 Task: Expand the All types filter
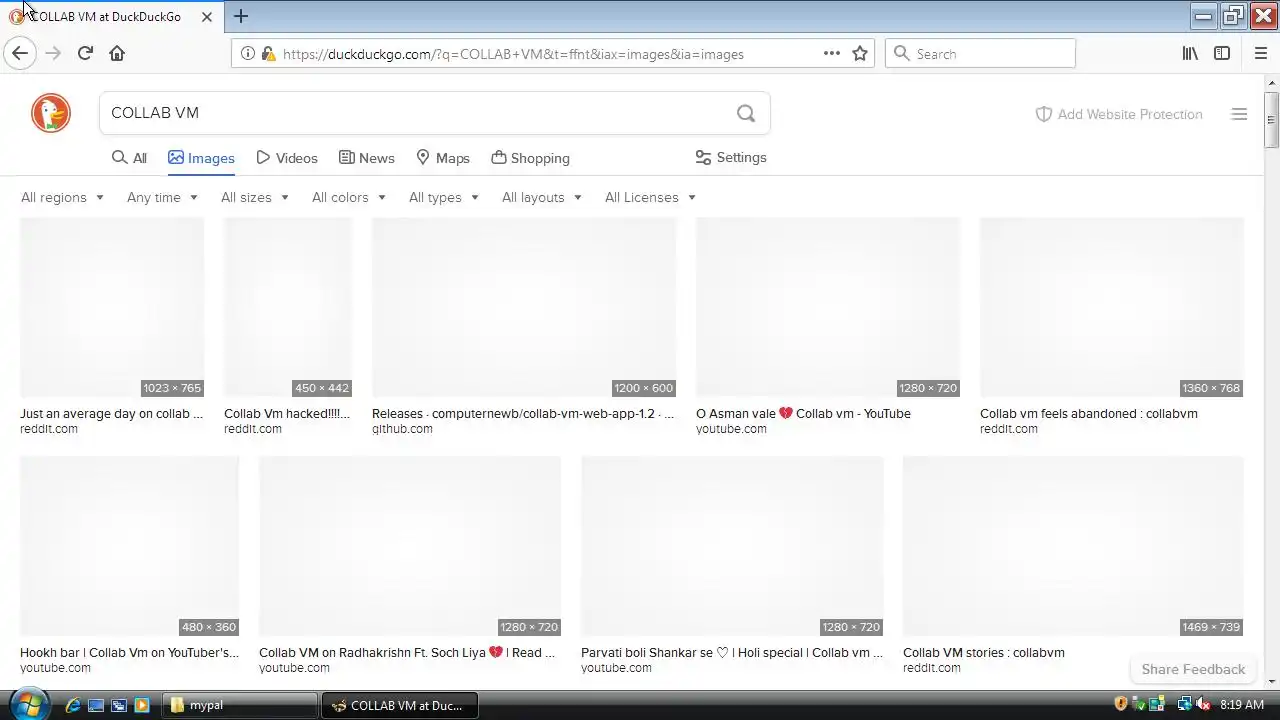pos(443,197)
